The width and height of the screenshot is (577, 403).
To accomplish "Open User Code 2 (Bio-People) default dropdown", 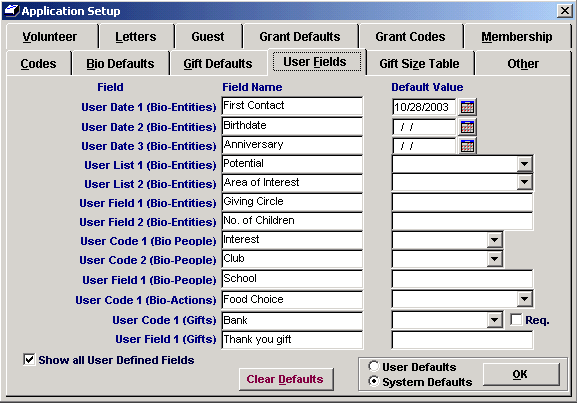I will pos(494,259).
